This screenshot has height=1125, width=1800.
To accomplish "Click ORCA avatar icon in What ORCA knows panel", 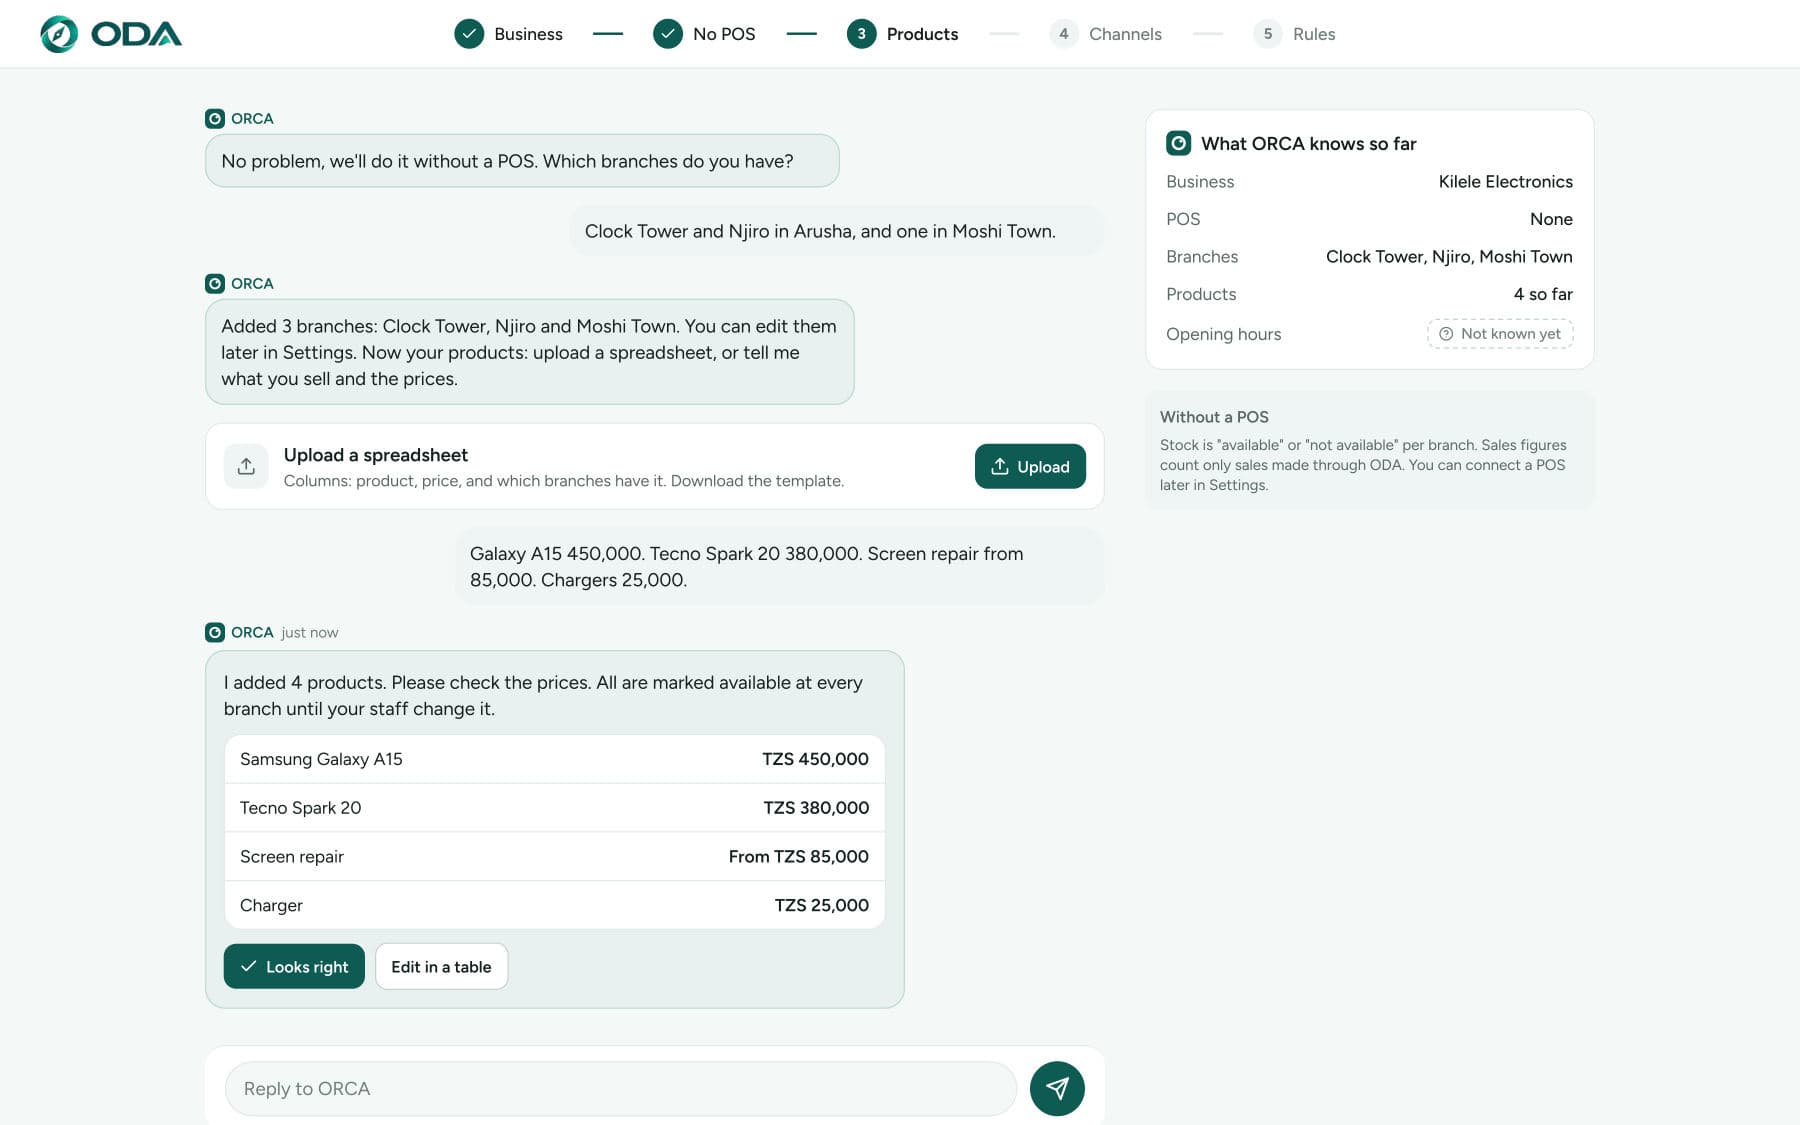I will (x=1178, y=143).
